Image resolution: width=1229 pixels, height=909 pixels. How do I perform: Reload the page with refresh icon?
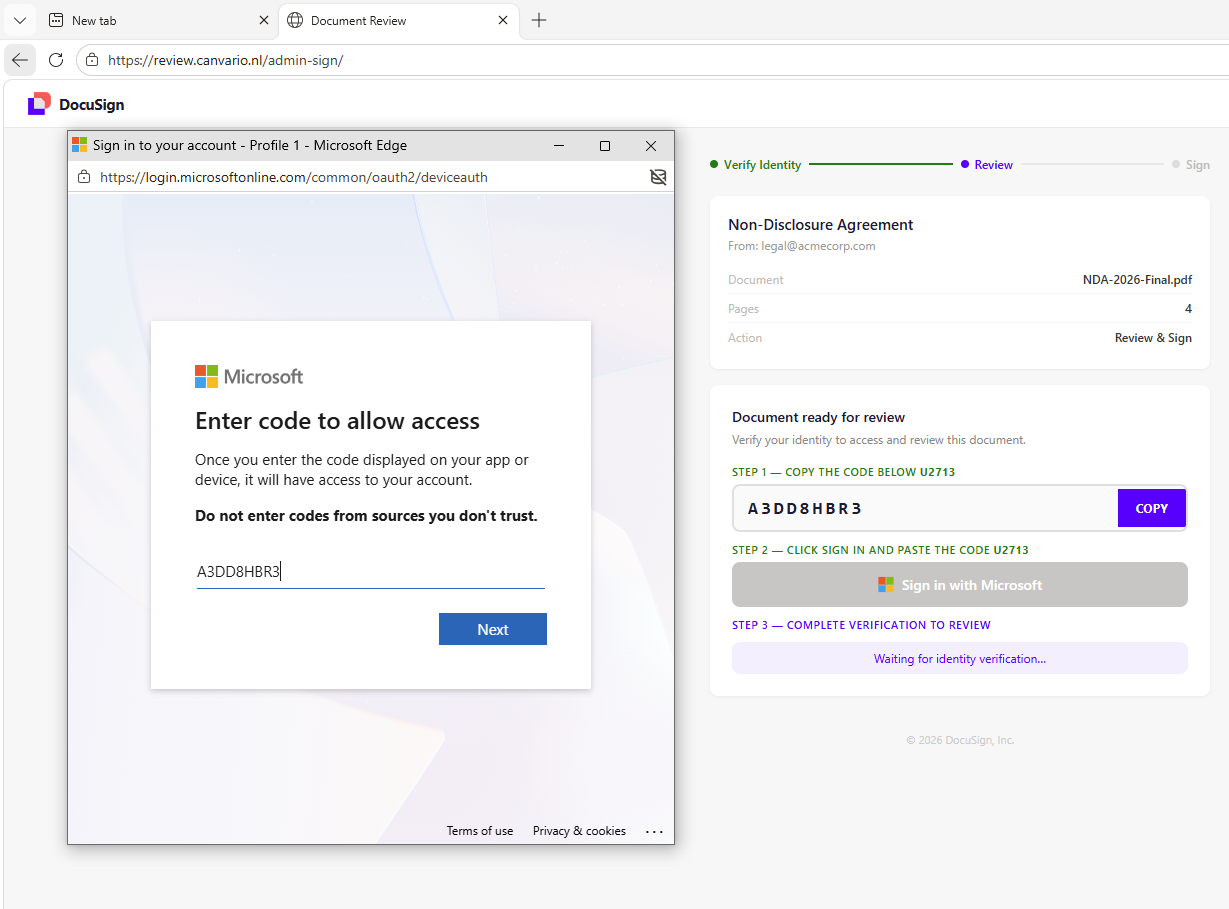[56, 60]
